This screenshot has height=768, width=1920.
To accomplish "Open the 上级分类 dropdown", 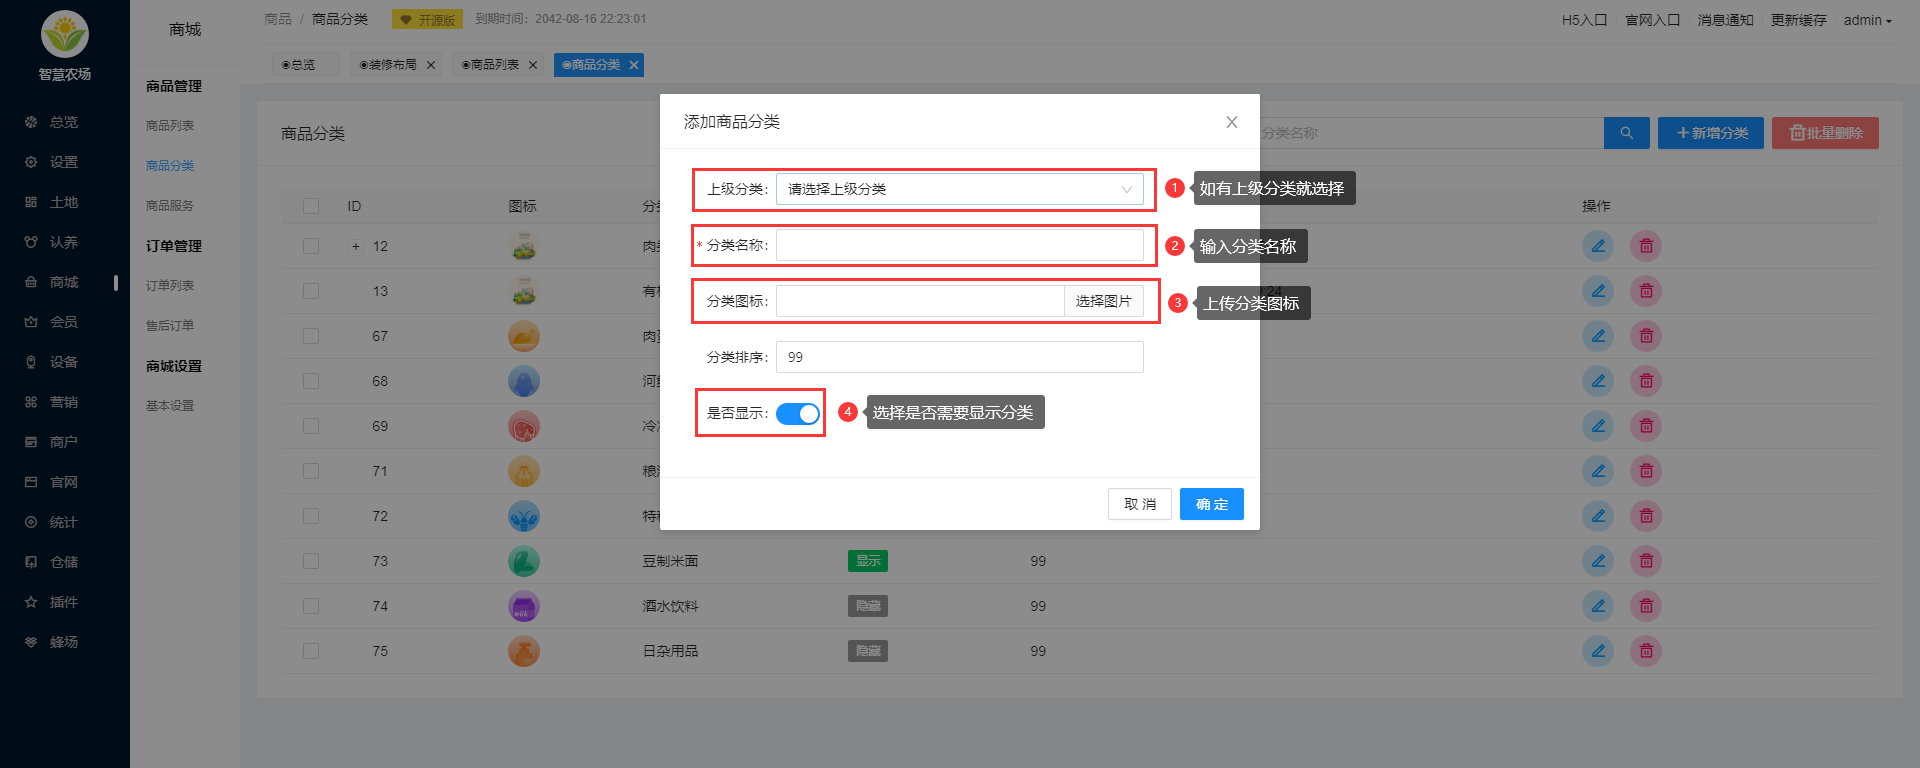I will point(959,189).
